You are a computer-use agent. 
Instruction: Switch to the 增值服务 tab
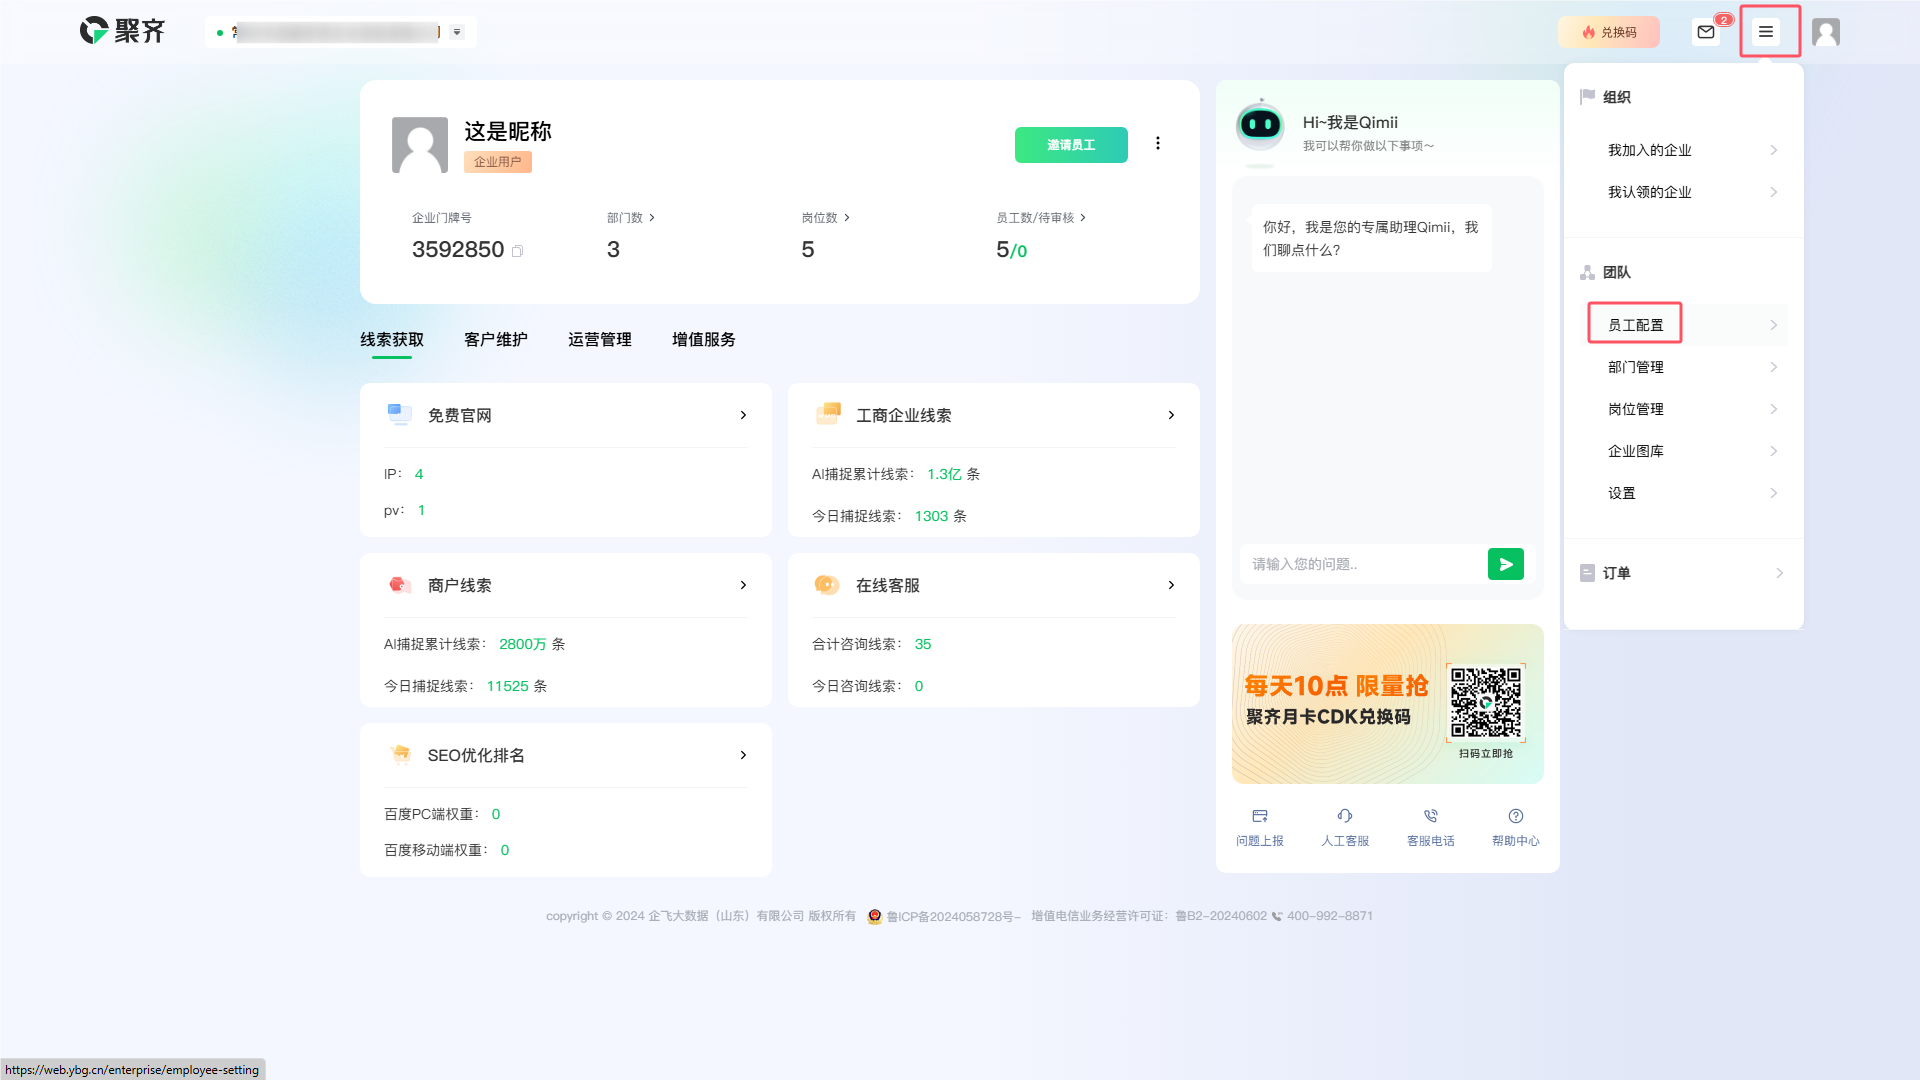(704, 340)
